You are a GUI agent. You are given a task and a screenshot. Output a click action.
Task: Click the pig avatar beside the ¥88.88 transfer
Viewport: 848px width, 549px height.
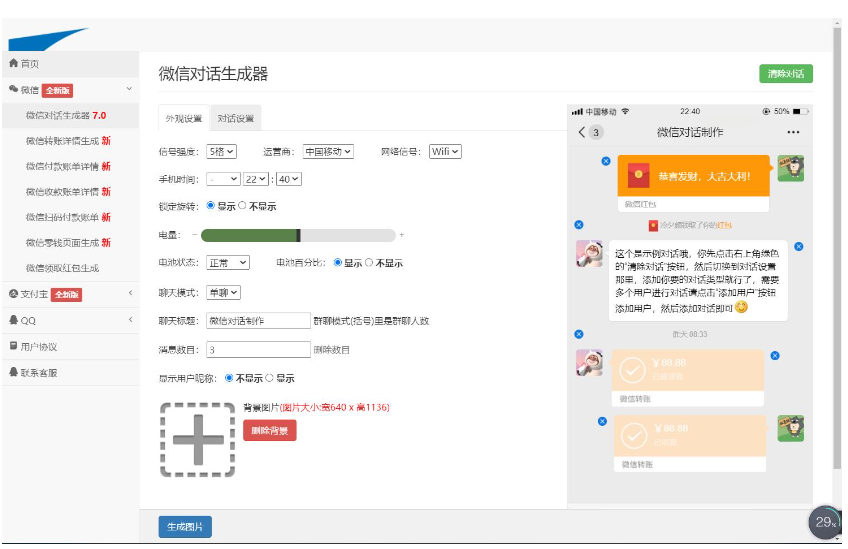(589, 362)
